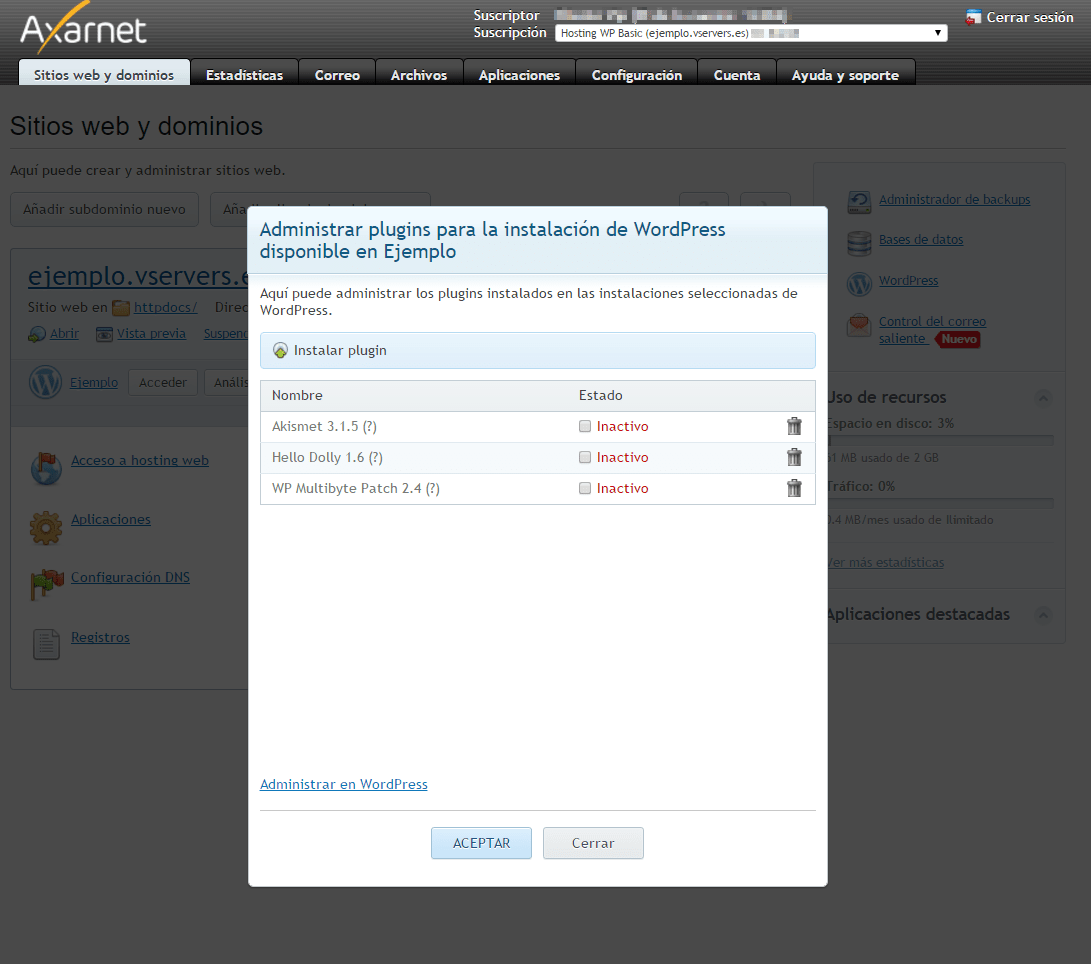The height and width of the screenshot is (964, 1091).
Task: Collapse the Aplicaciones destacadas section
Action: tap(1043, 615)
